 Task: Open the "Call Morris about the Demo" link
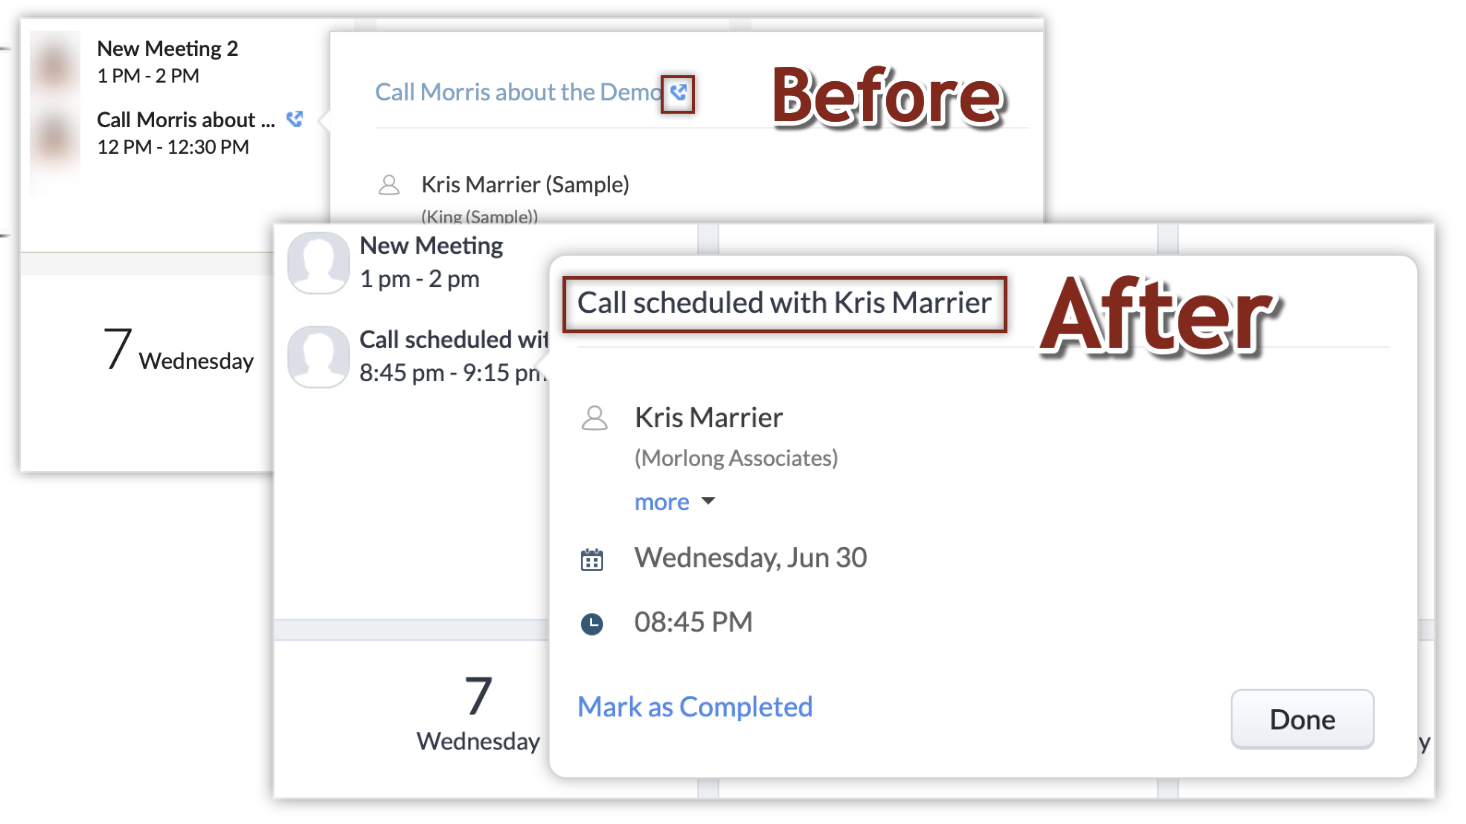coord(517,92)
